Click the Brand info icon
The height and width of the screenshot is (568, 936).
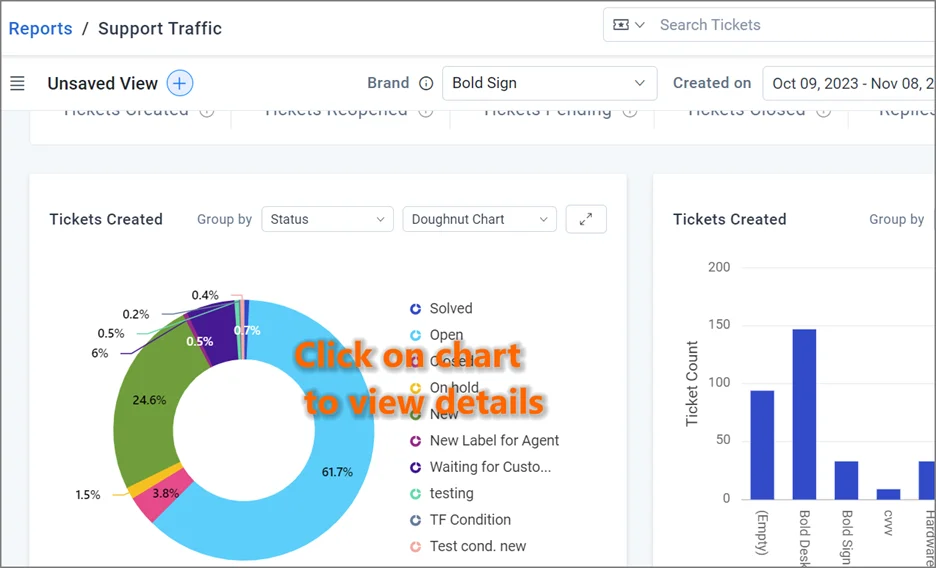tap(426, 83)
